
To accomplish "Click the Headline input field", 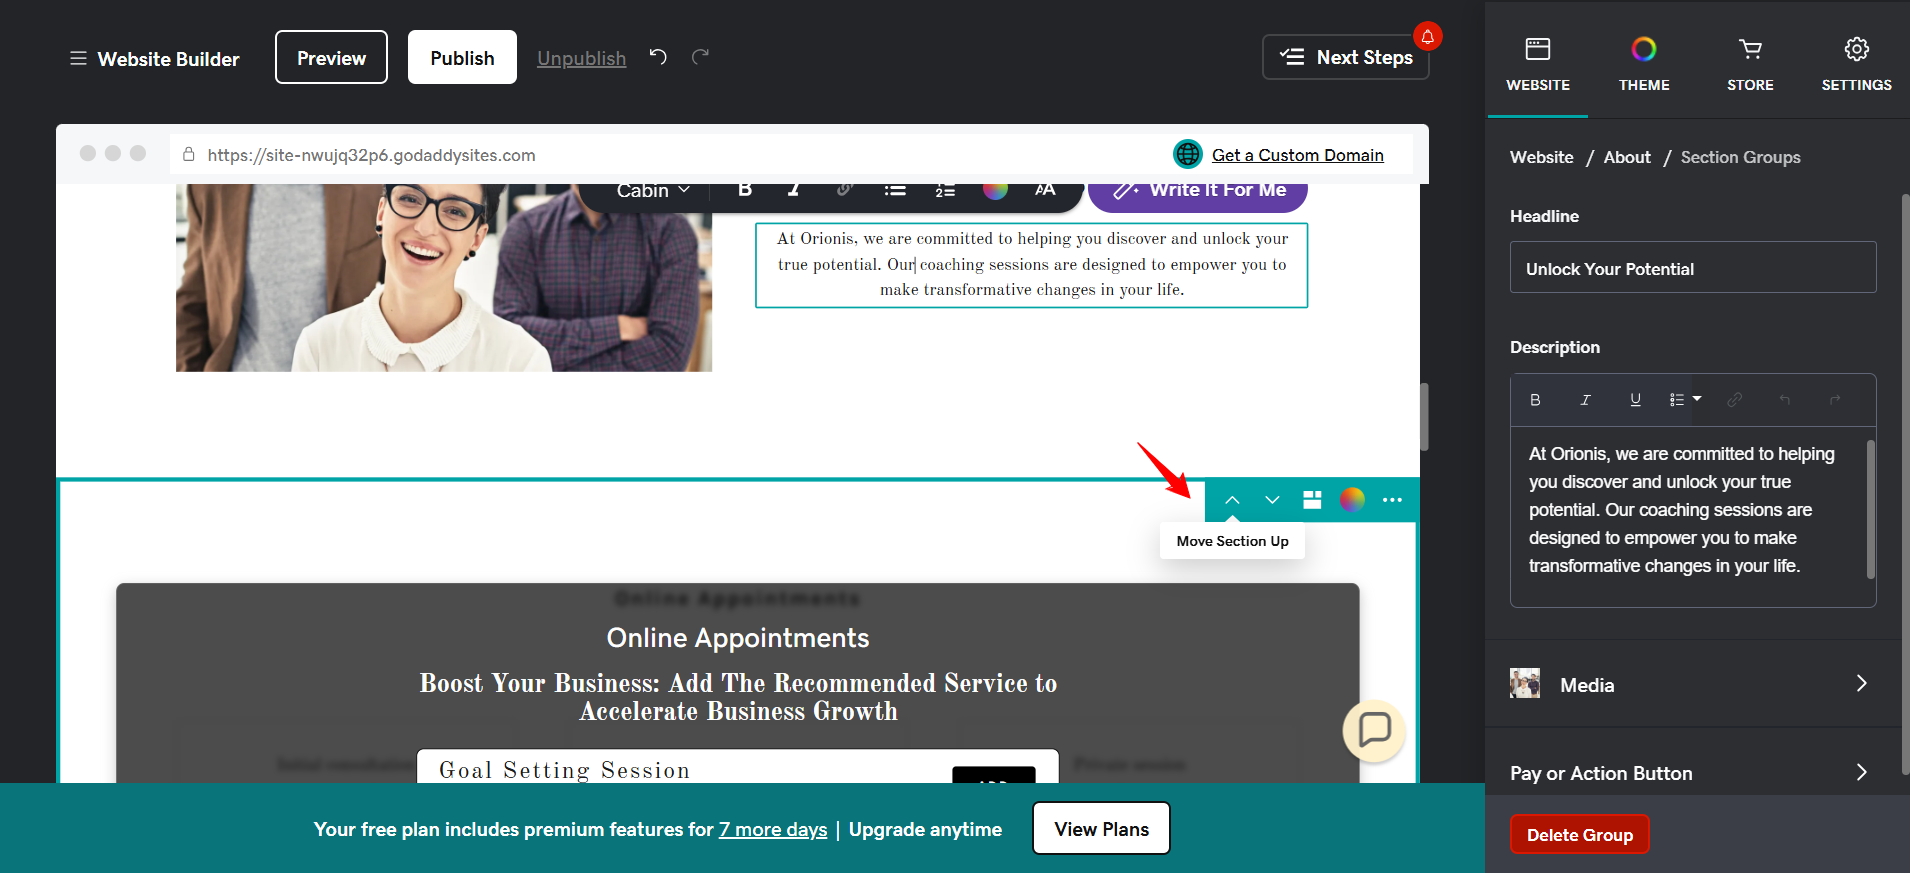I will pyautogui.click(x=1693, y=268).
